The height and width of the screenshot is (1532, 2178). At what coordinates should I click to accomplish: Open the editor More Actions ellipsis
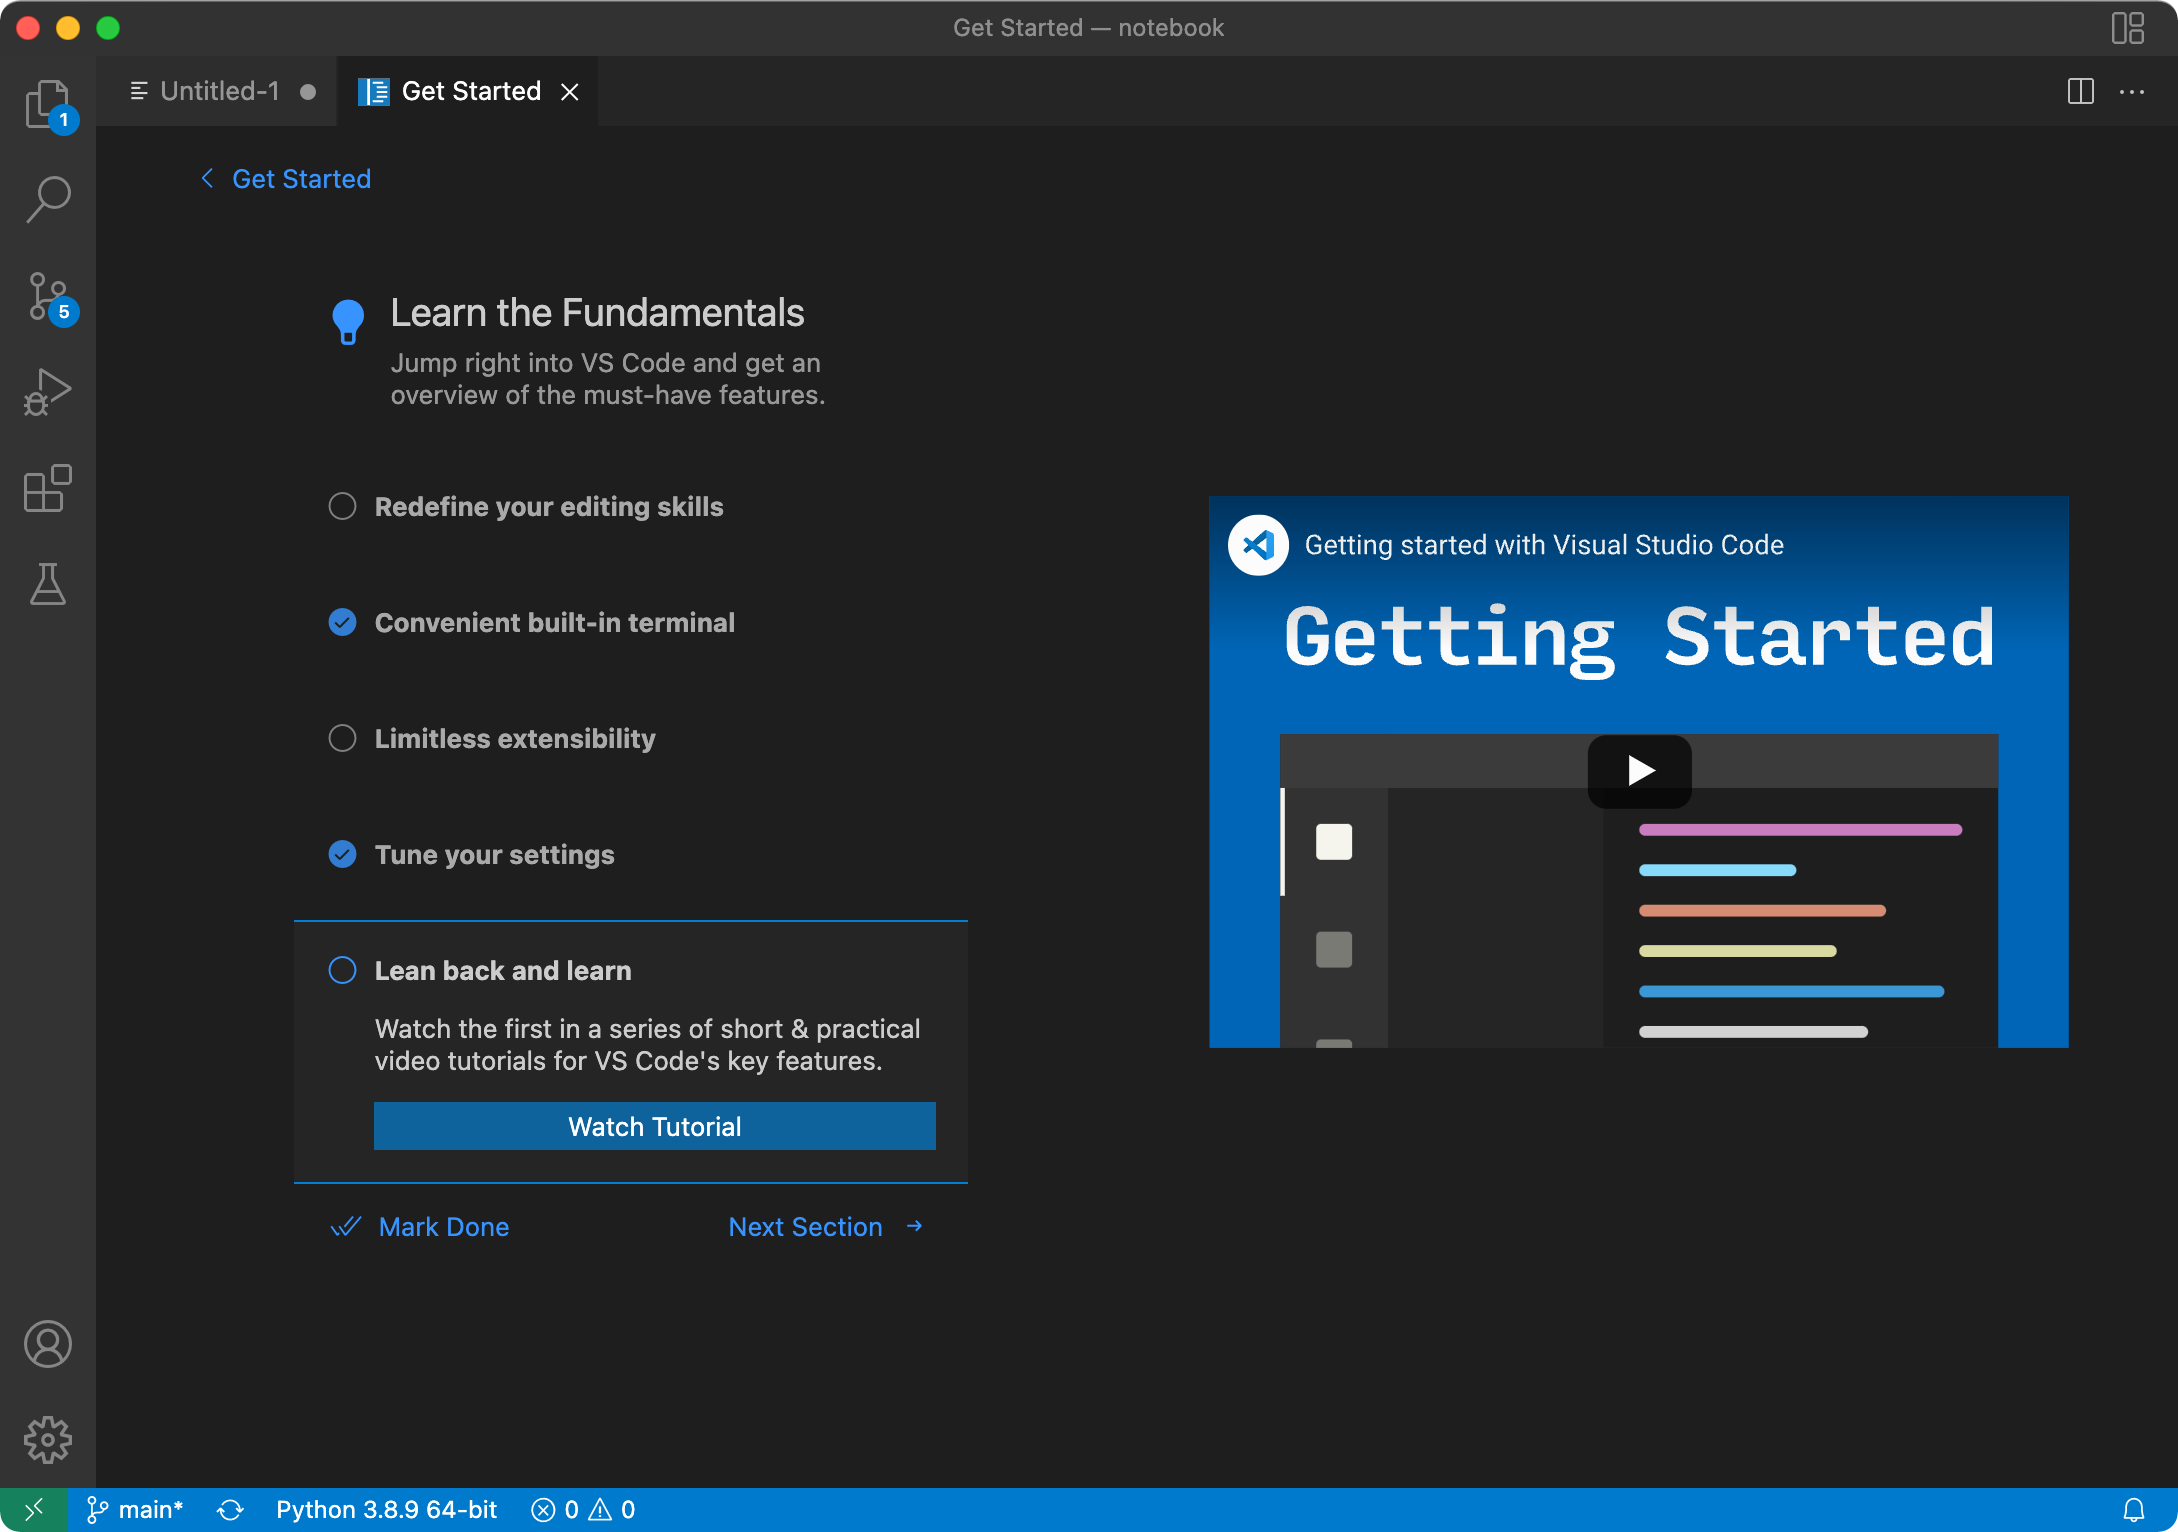2132,91
